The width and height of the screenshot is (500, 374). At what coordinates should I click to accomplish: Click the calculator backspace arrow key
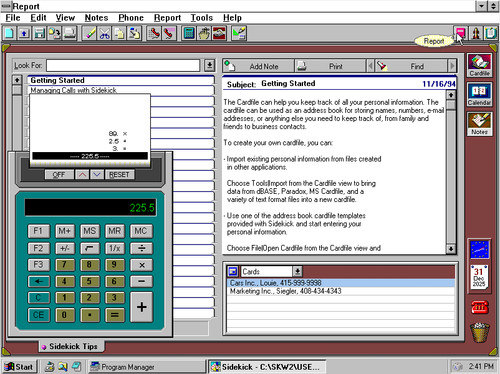pyautogui.click(x=39, y=281)
